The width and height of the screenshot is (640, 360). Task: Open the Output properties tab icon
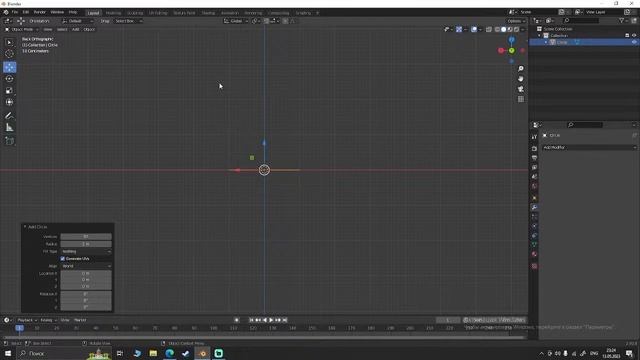pyautogui.click(x=534, y=158)
